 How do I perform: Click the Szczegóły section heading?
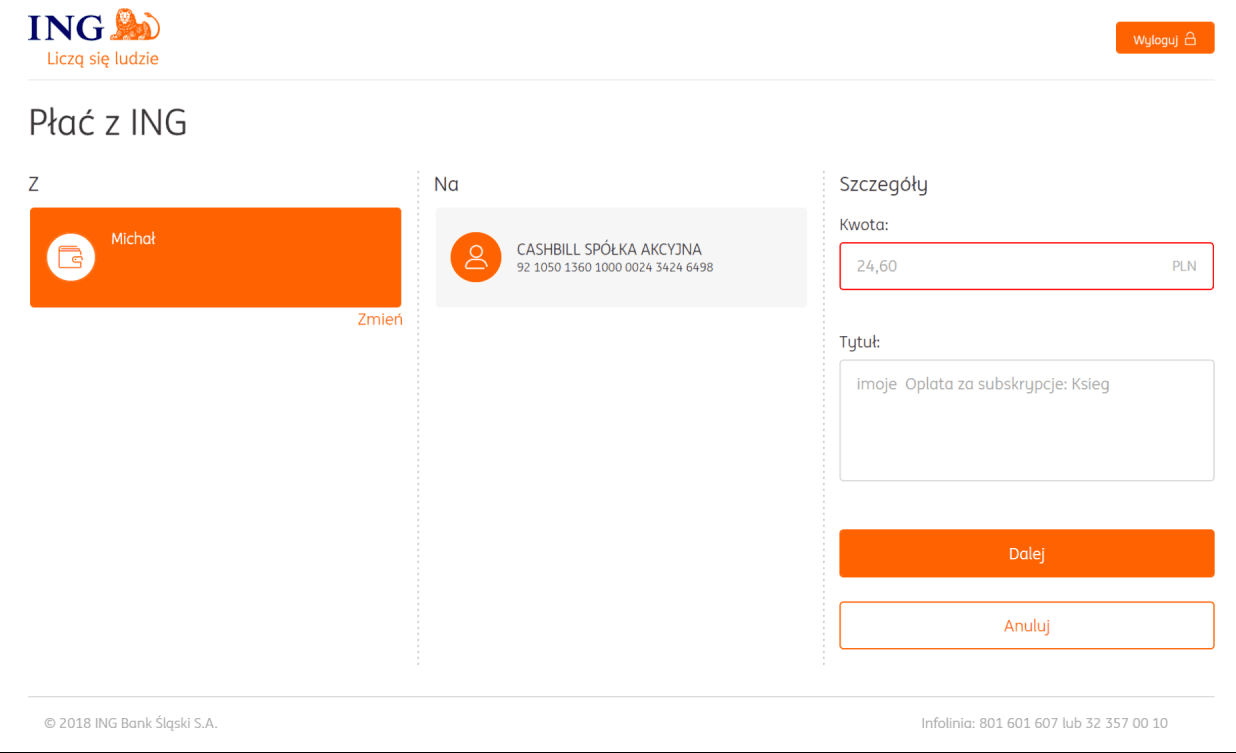pyautogui.click(x=884, y=185)
